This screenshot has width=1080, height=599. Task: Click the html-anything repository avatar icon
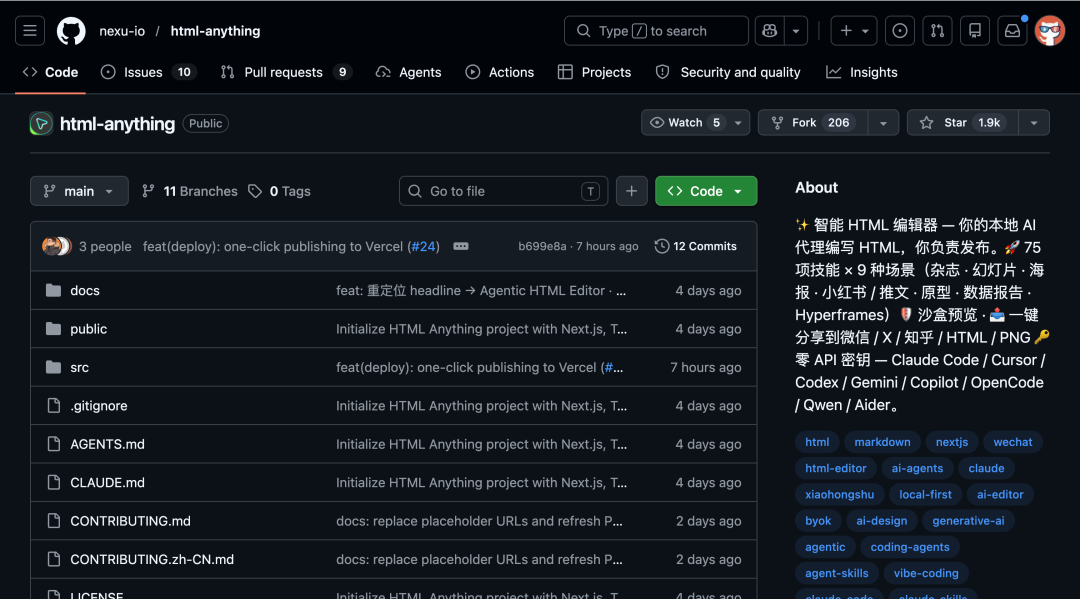[x=41, y=124]
